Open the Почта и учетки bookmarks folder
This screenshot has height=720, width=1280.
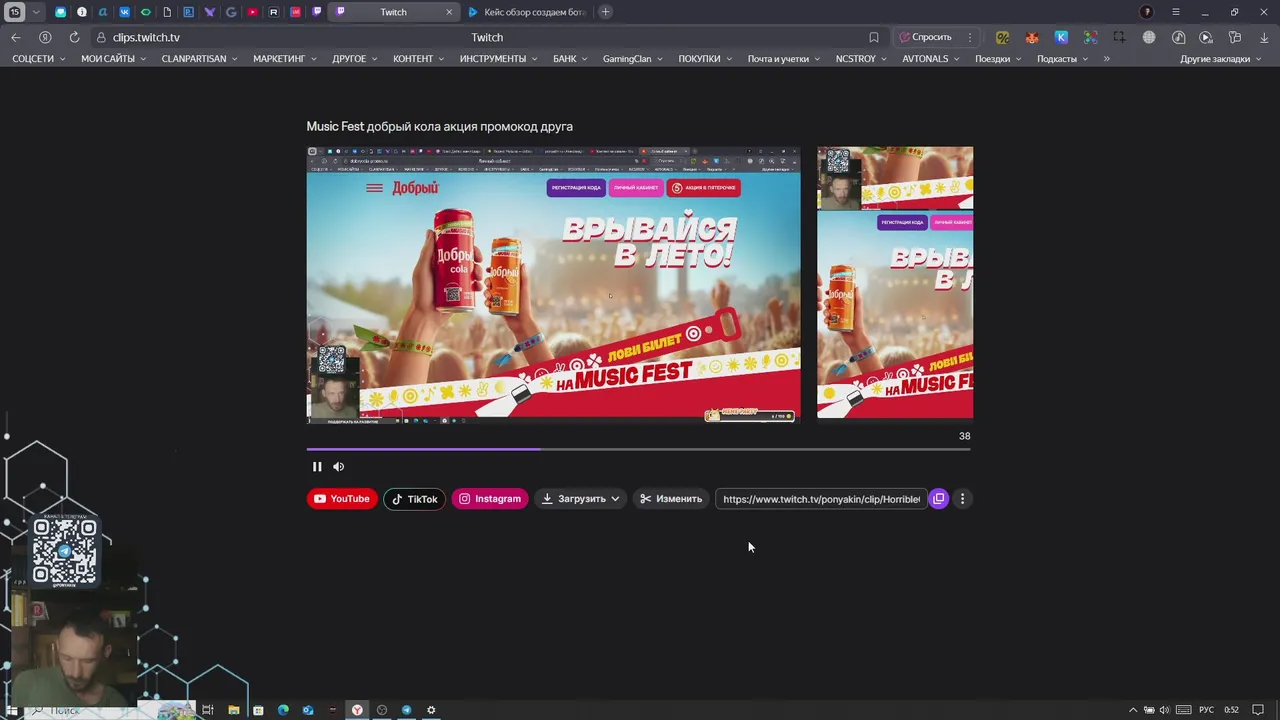[x=784, y=59]
